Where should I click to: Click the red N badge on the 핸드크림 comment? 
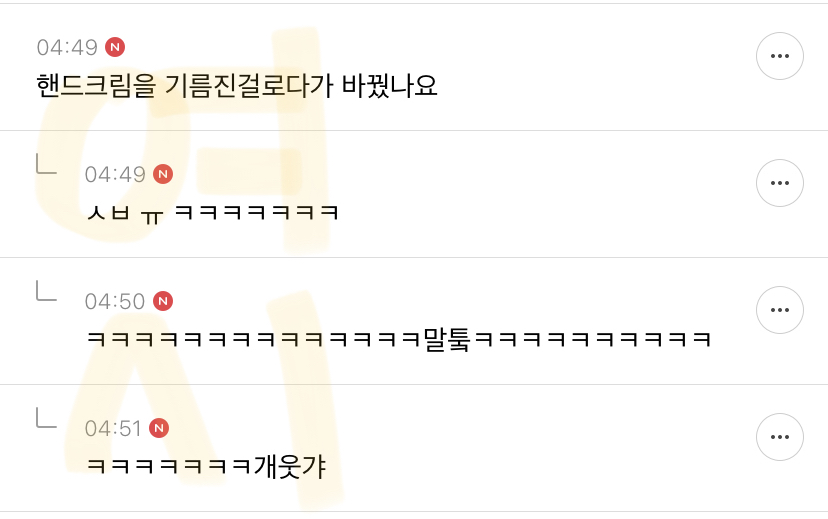click(x=115, y=47)
